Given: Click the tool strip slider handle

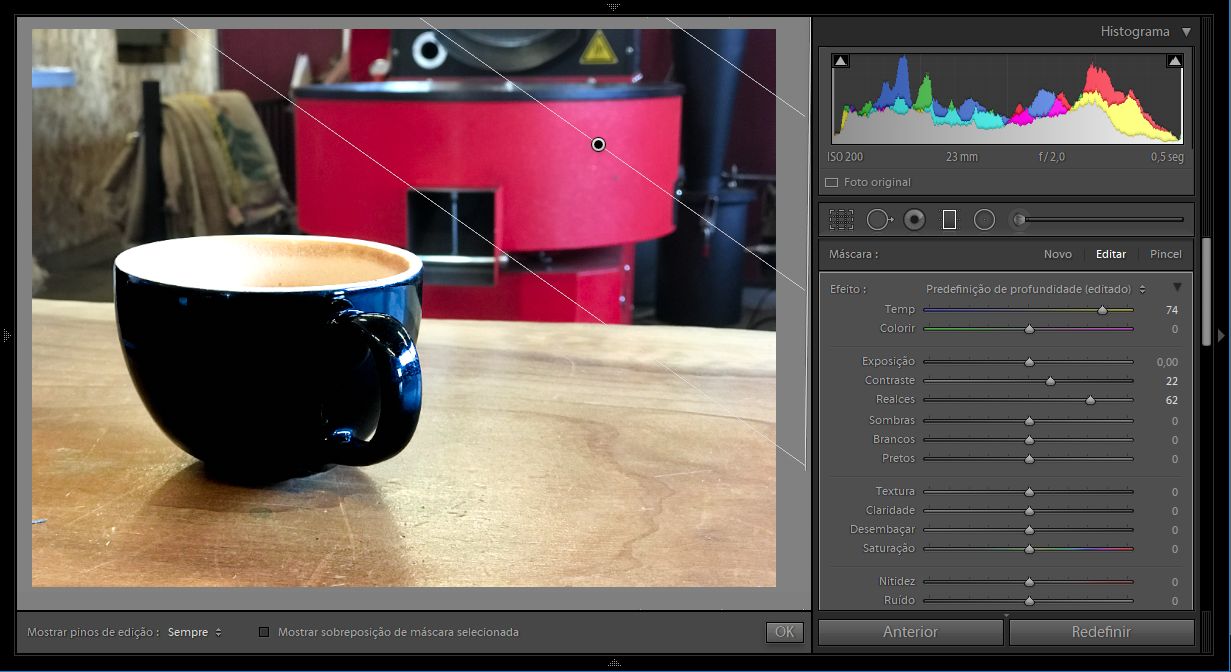Looking at the screenshot, I should click(1019, 219).
